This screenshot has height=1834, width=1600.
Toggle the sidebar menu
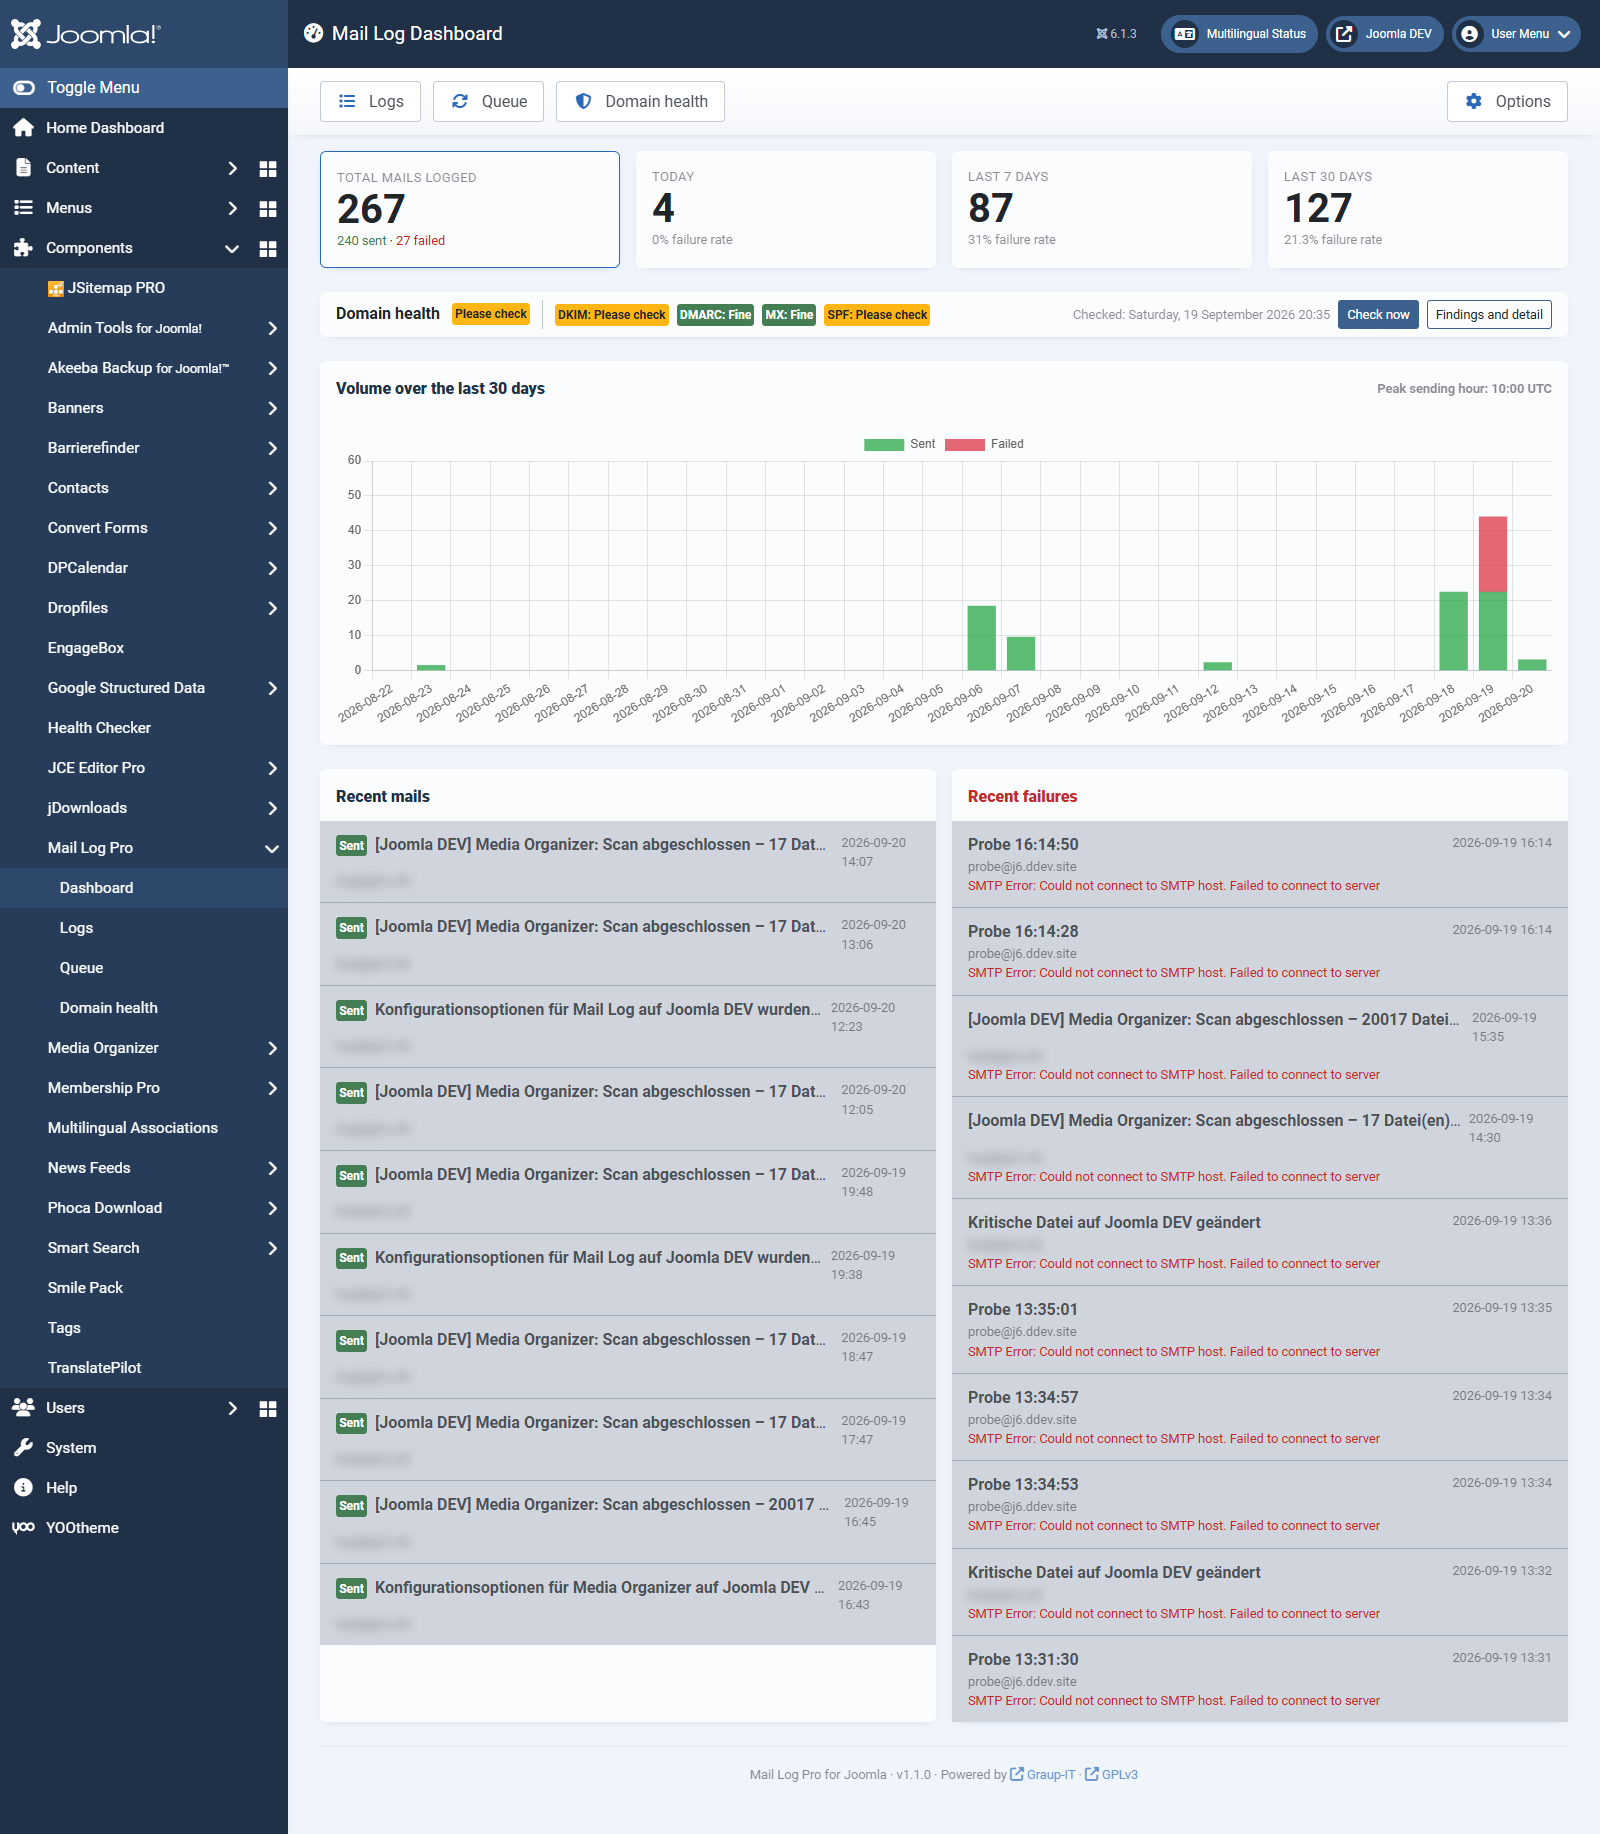tap(144, 88)
